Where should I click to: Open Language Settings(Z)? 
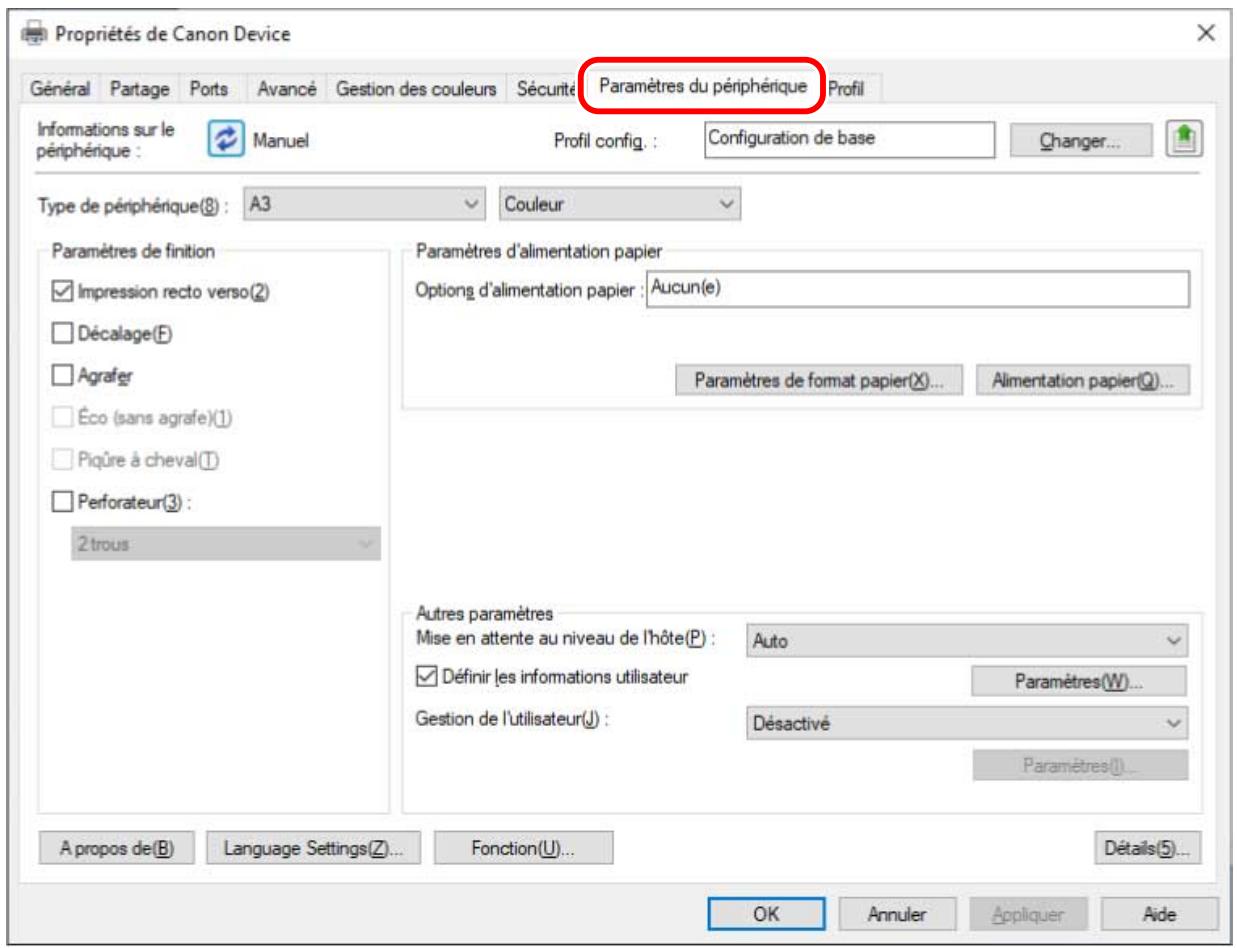313,849
